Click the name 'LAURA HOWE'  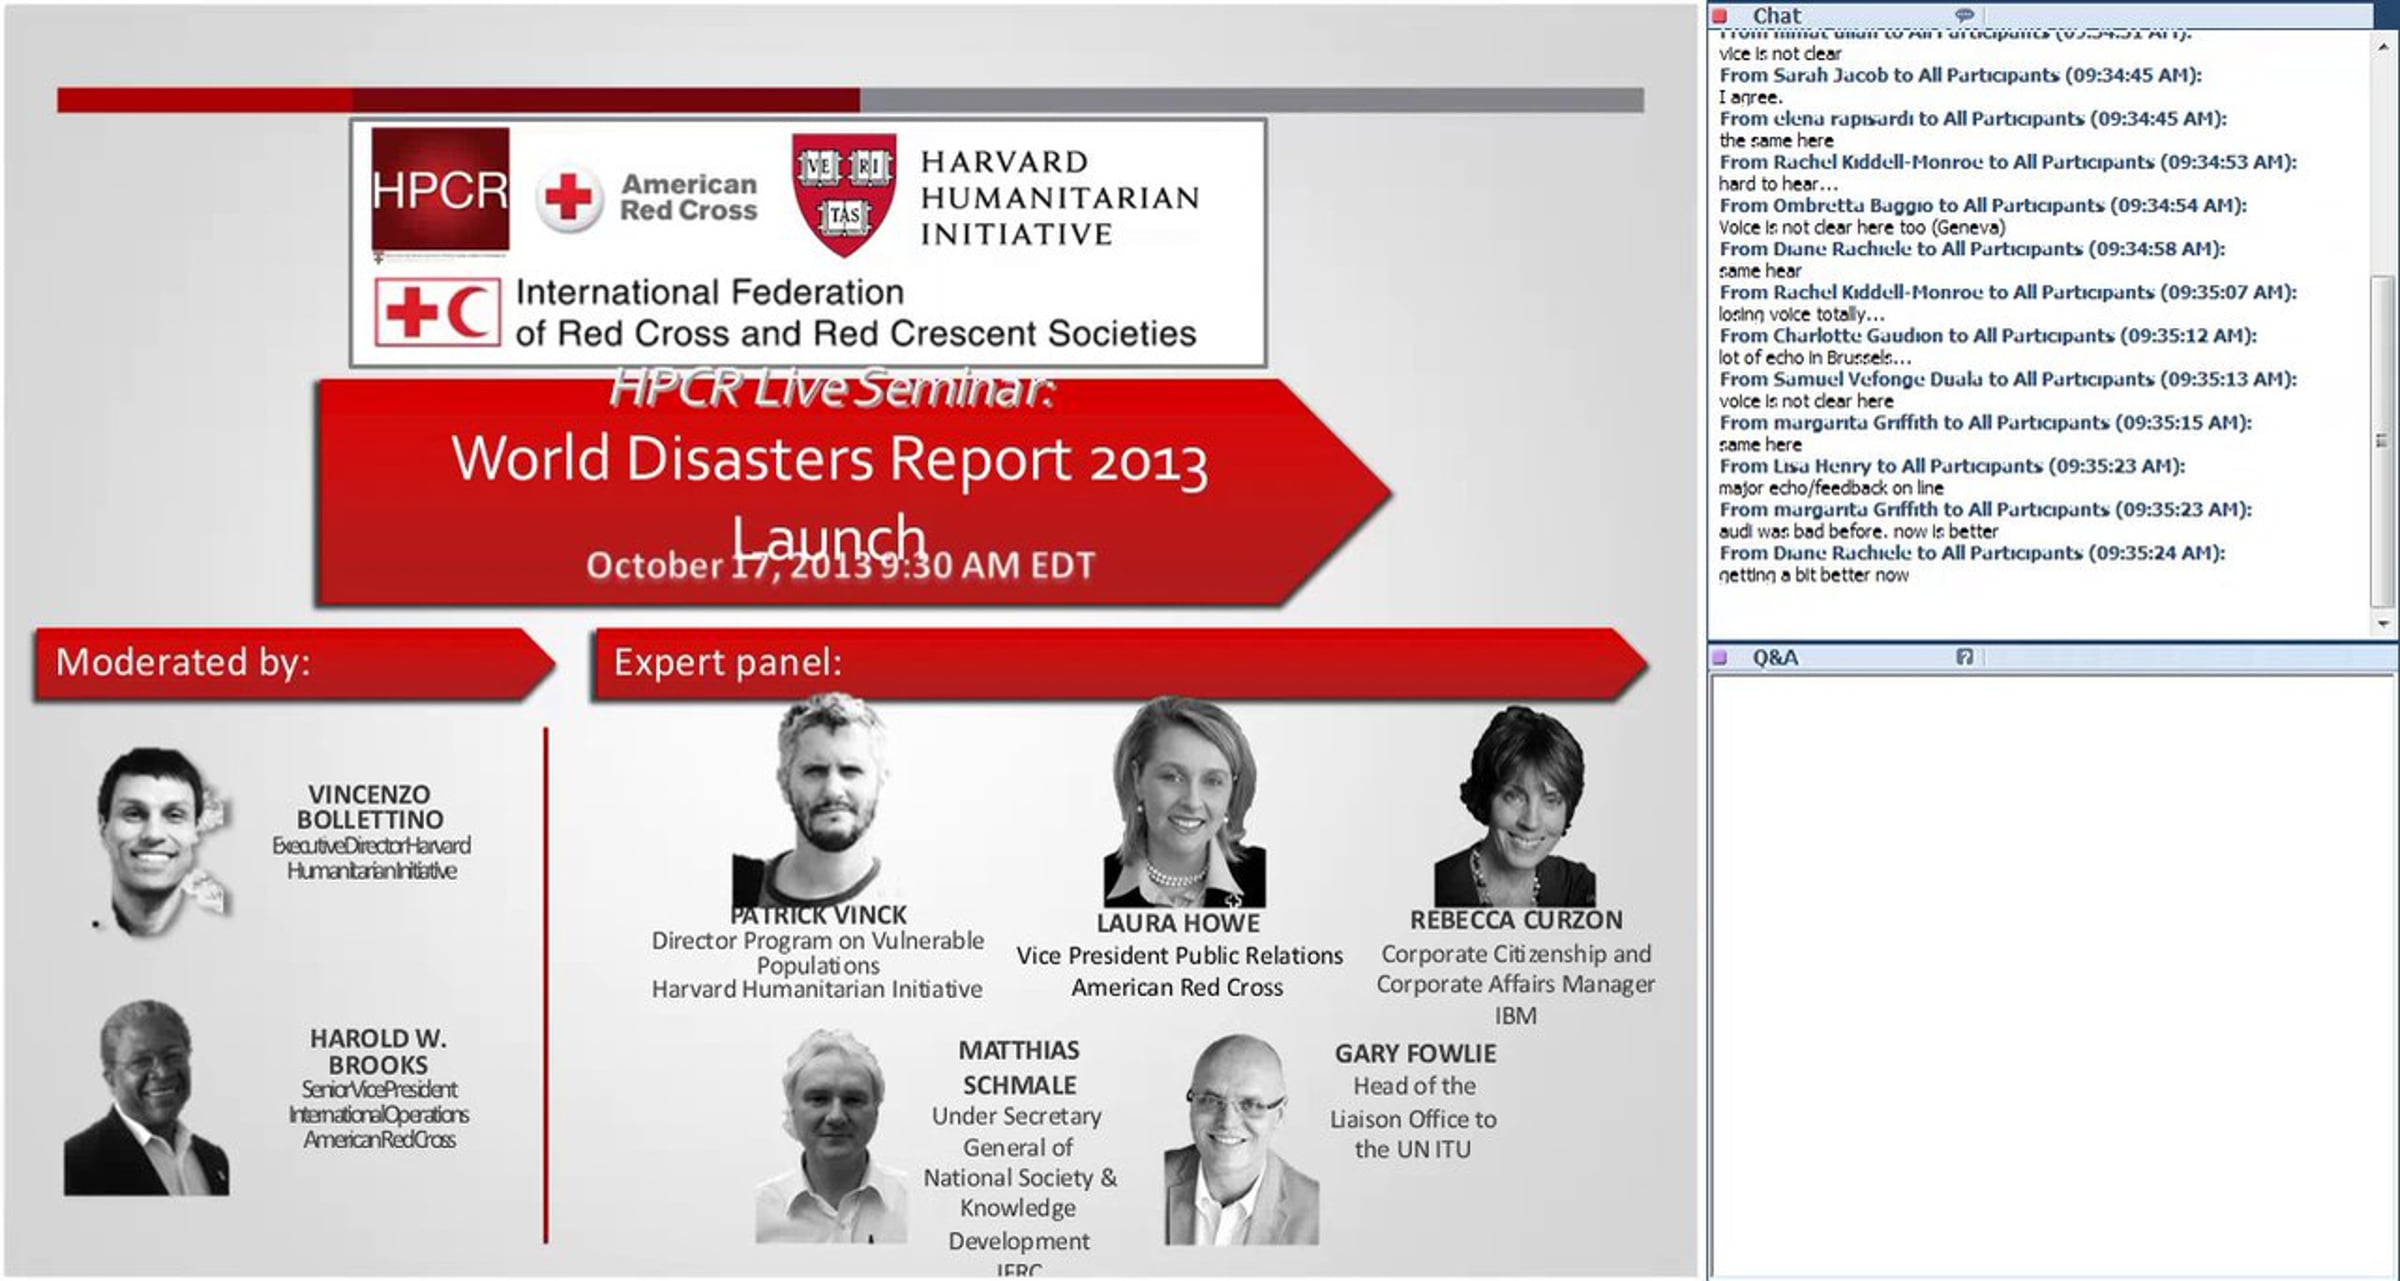(x=1178, y=923)
